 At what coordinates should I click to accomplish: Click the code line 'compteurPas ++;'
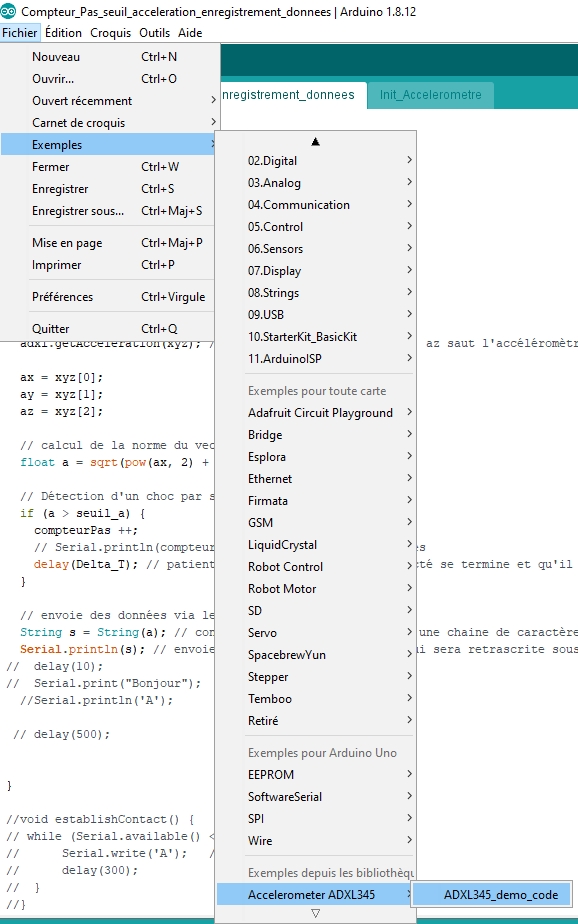86,530
